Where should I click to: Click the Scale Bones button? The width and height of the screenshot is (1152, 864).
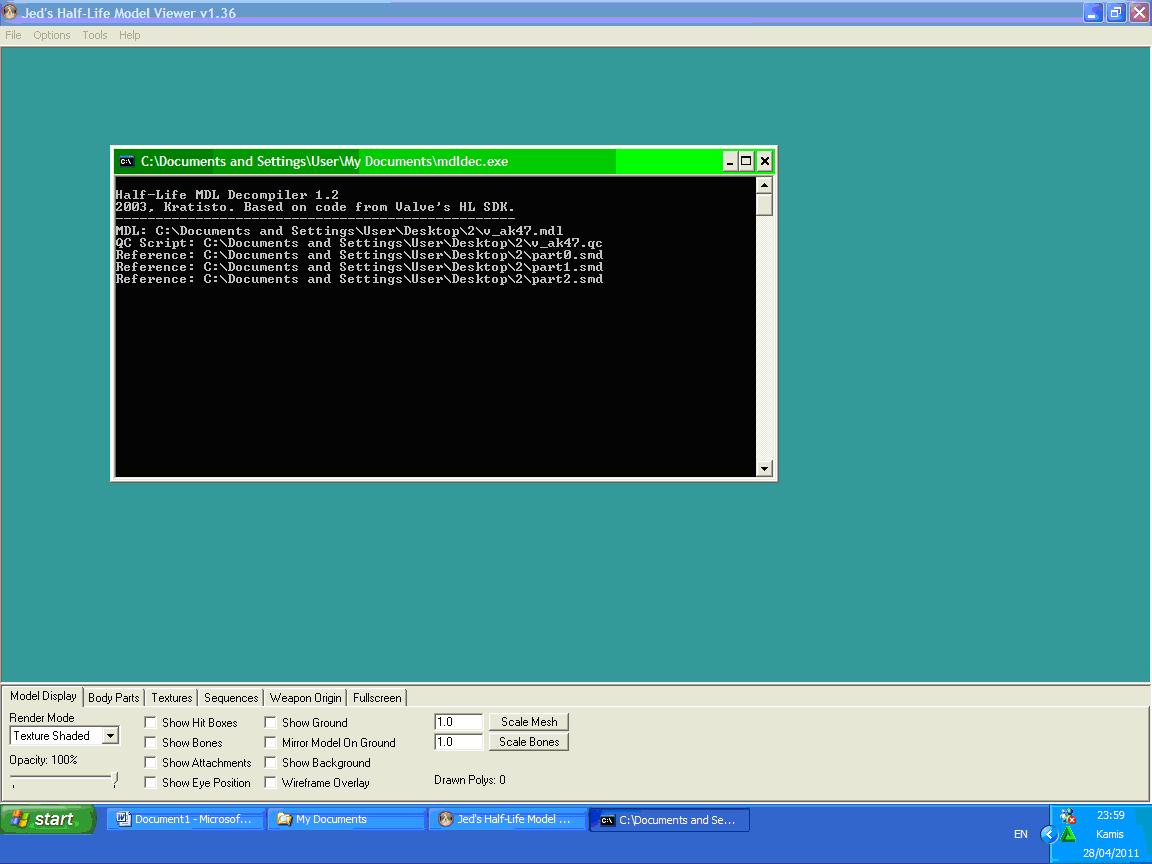pos(529,742)
